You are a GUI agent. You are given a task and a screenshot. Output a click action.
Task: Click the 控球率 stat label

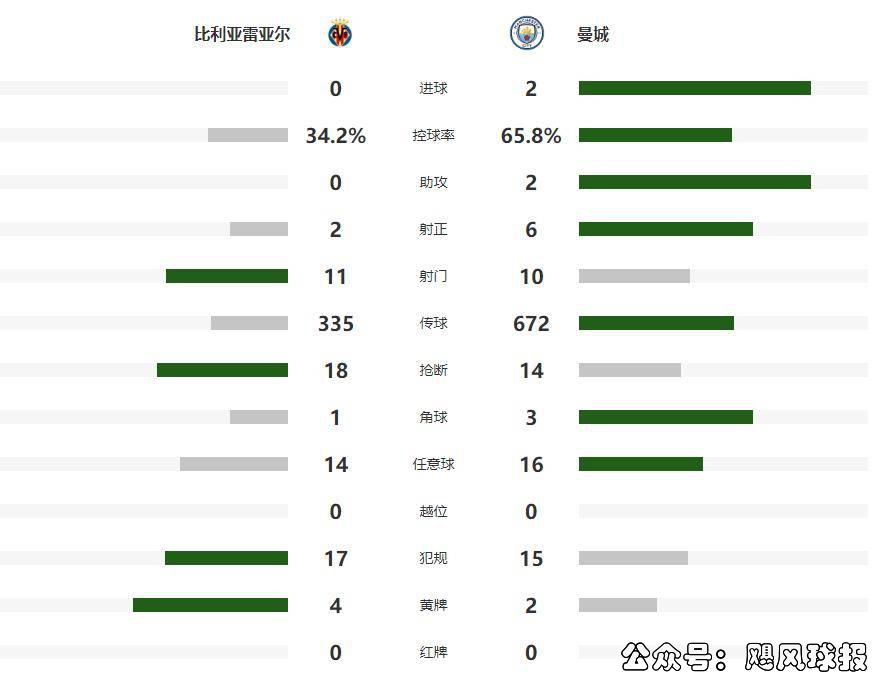click(x=433, y=135)
